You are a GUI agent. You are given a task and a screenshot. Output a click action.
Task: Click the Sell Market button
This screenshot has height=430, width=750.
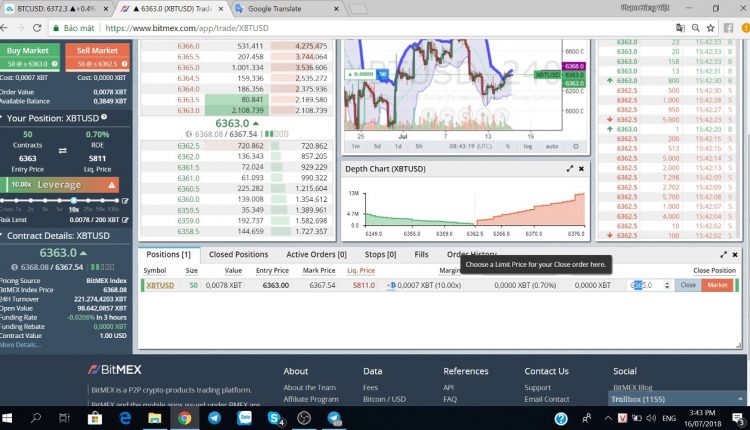click(97, 57)
